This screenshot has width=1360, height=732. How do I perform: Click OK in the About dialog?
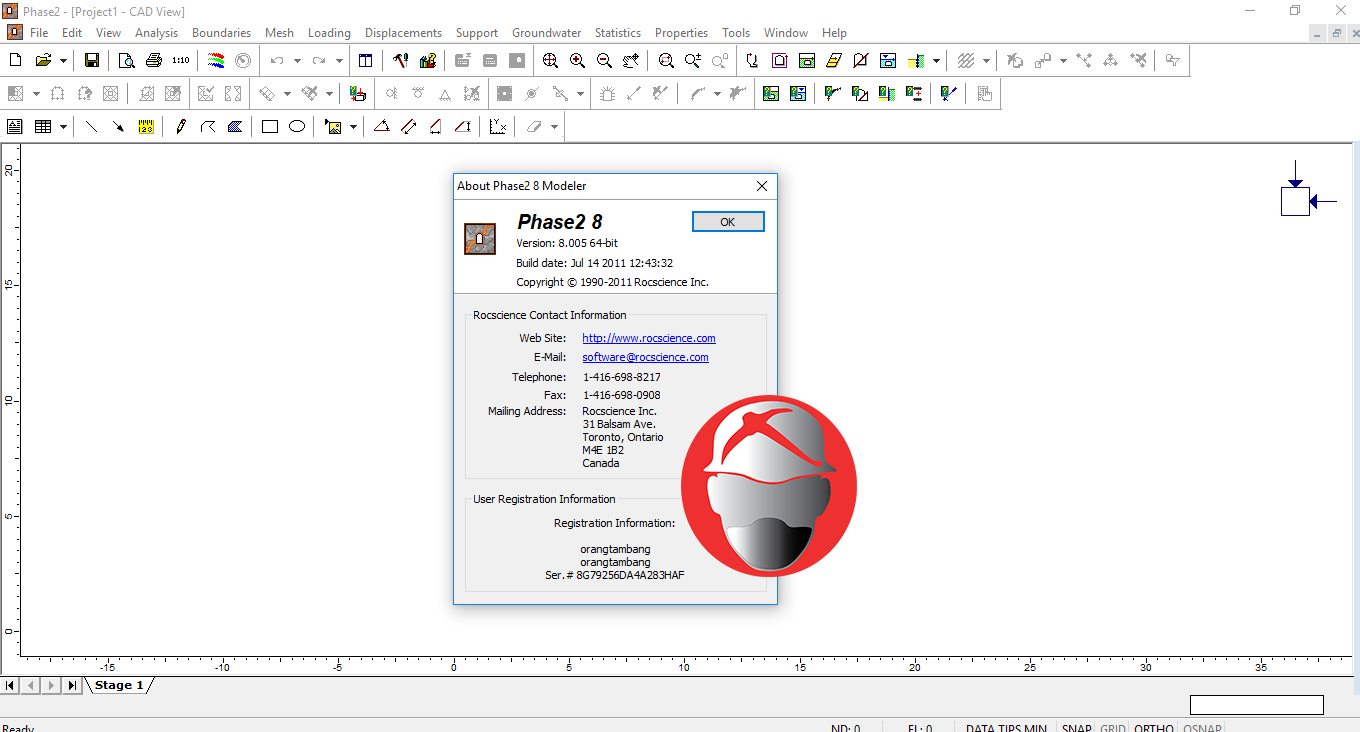(x=728, y=222)
